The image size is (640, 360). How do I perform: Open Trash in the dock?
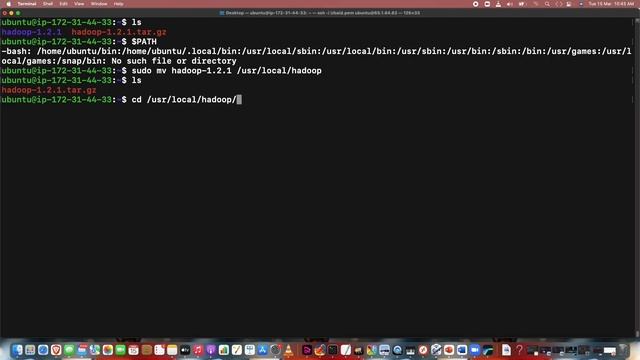pos(624,350)
